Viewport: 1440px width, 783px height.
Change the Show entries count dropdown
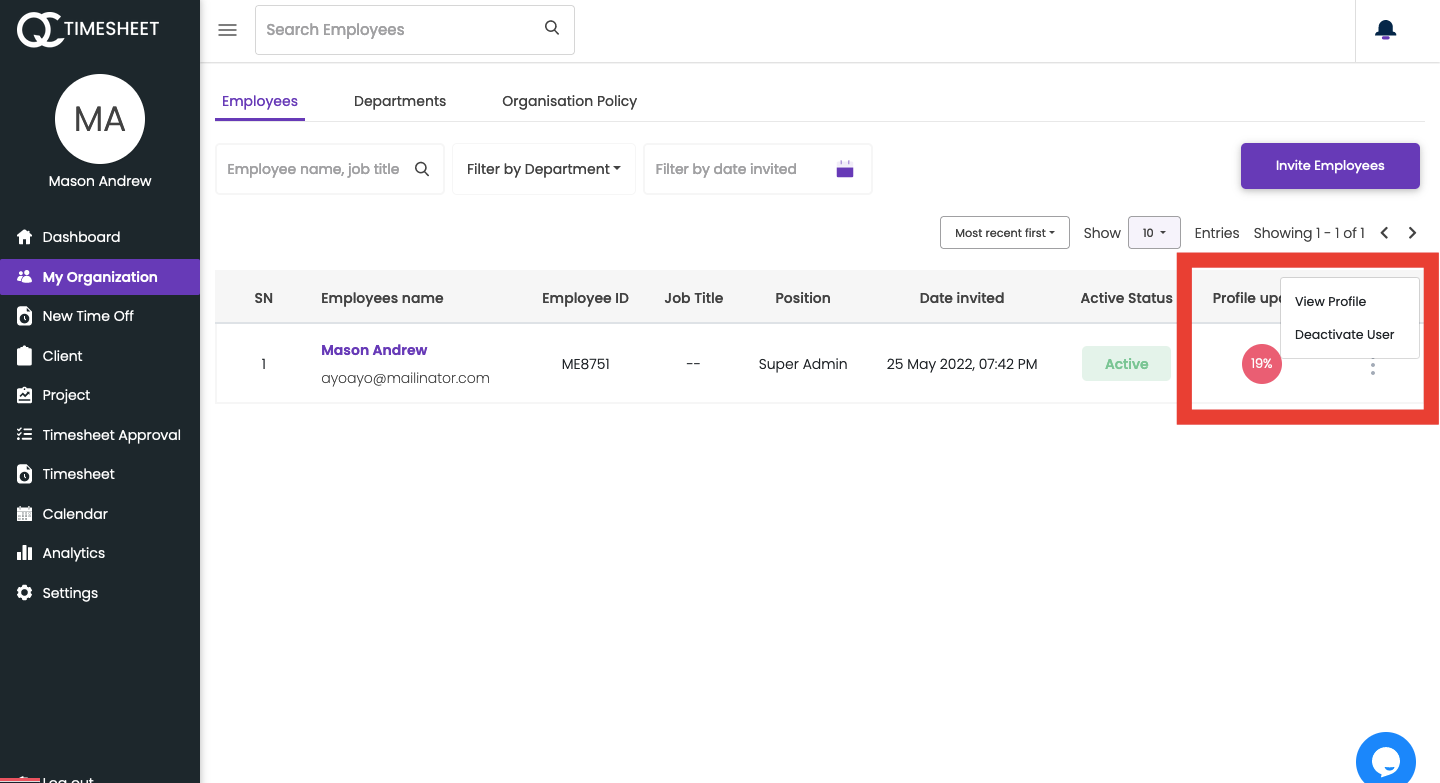tap(1154, 232)
